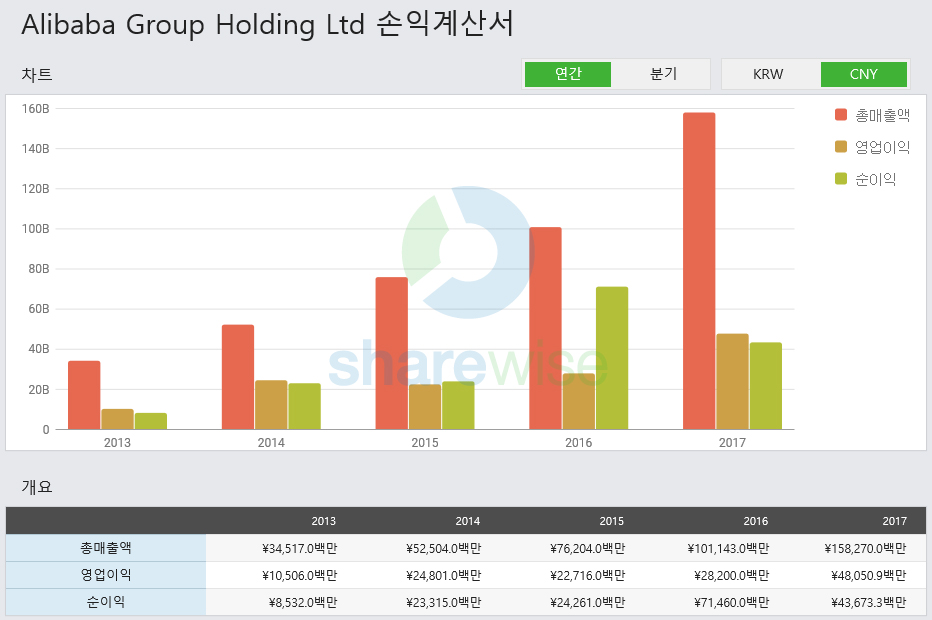Click the 2013 x-axis label
This screenshot has height=620, width=932.
(x=117, y=443)
